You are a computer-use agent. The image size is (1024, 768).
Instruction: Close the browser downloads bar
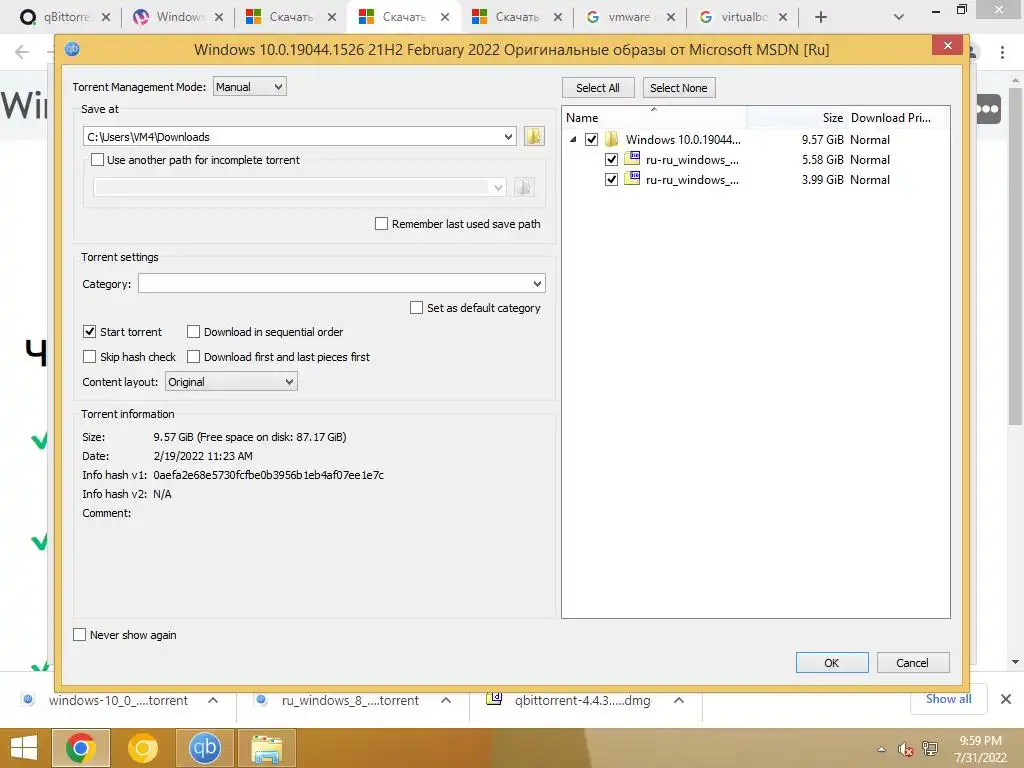[1006, 699]
